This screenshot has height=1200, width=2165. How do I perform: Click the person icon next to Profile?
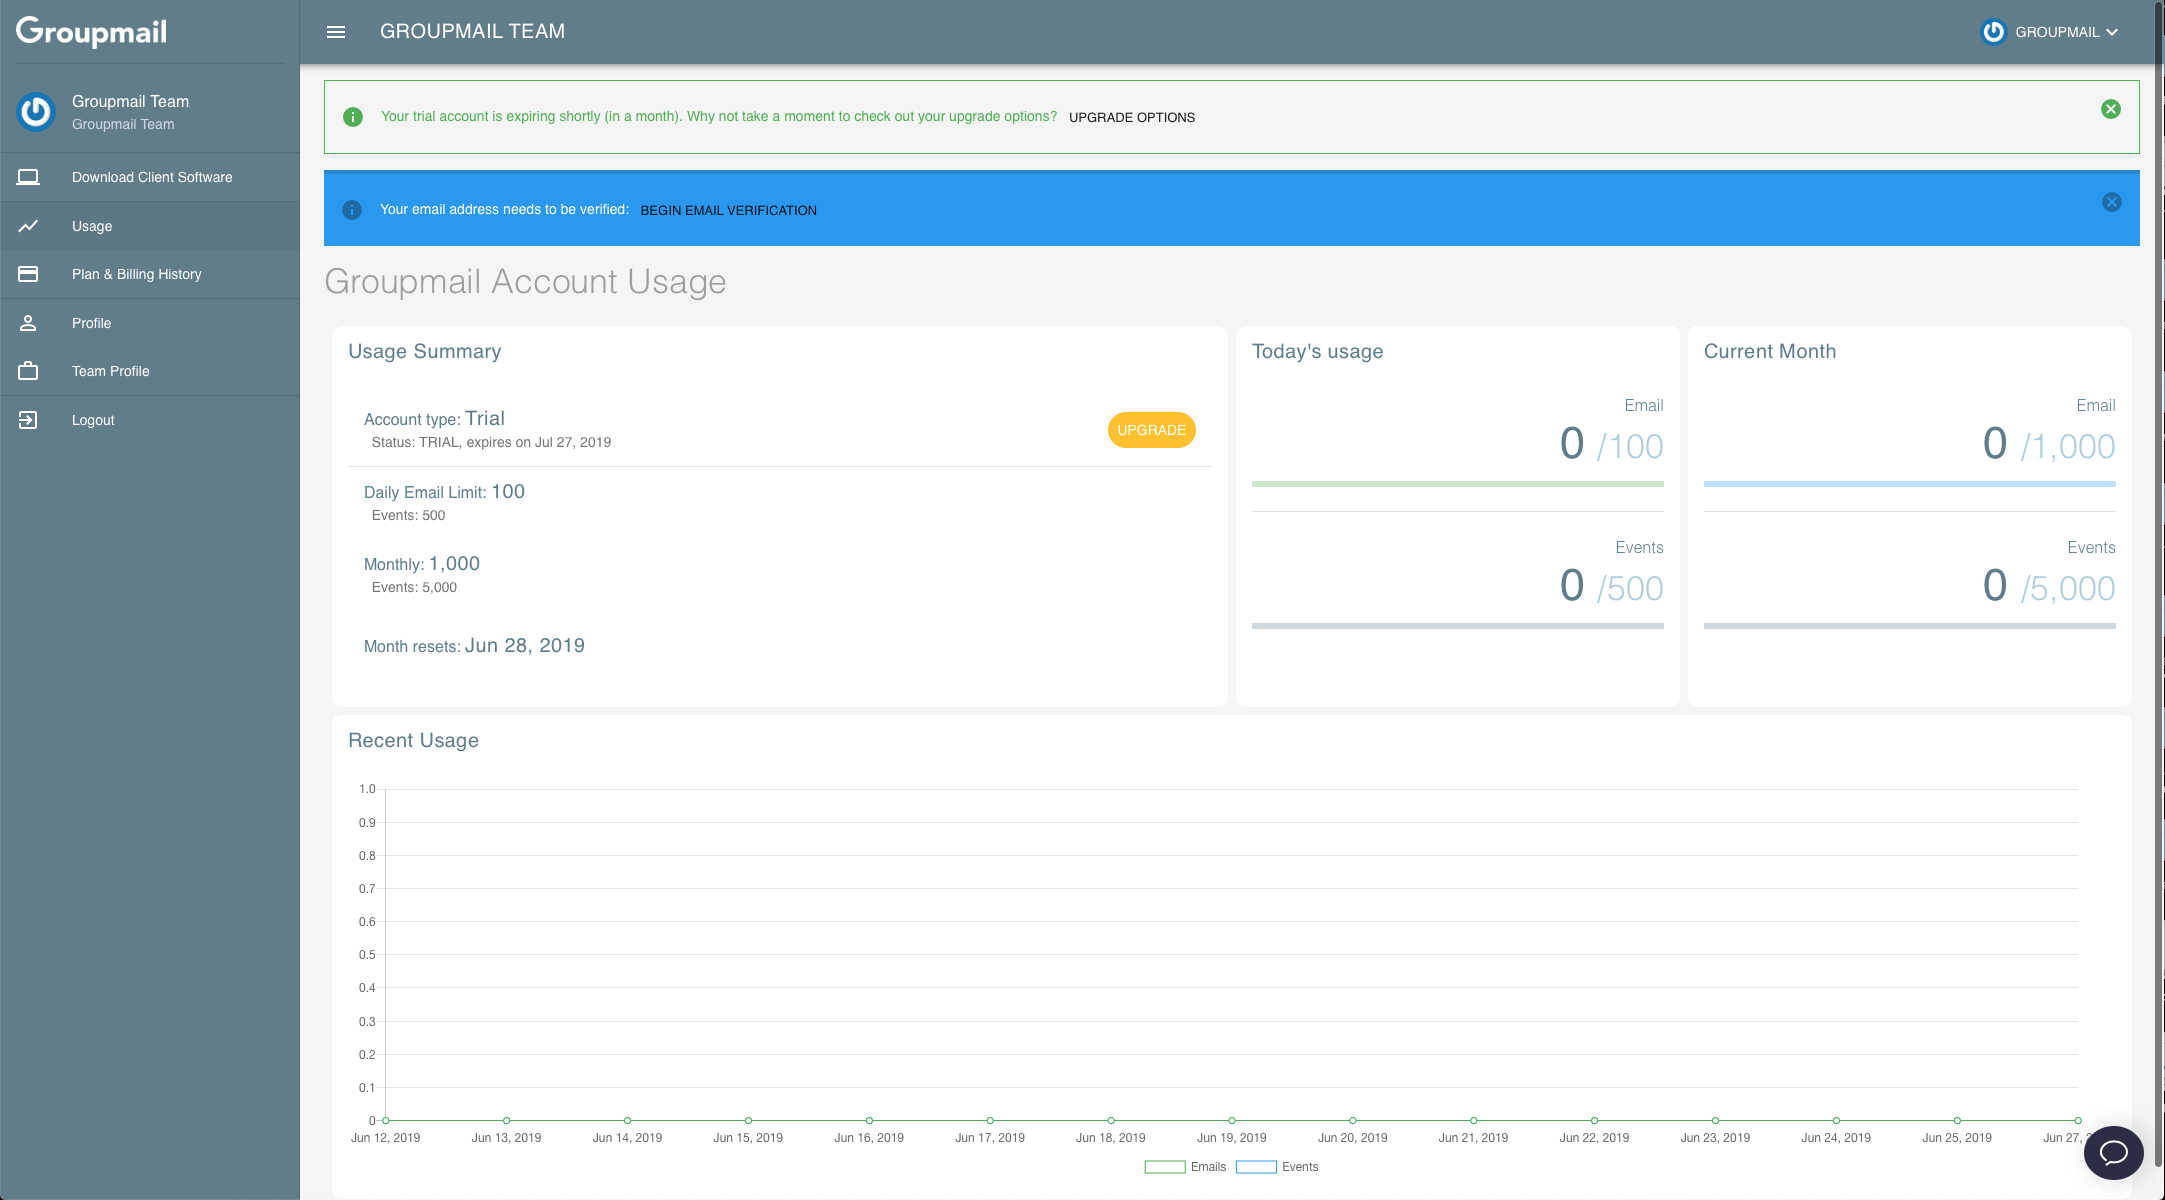[x=28, y=323]
